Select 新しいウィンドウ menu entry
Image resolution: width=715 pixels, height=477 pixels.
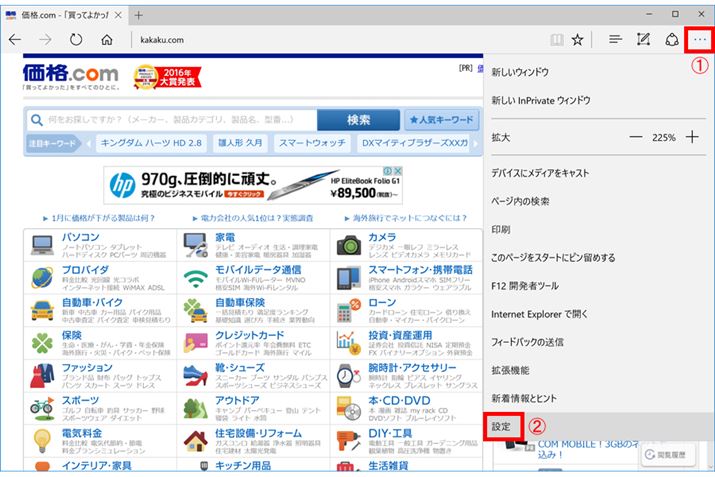click(x=519, y=72)
